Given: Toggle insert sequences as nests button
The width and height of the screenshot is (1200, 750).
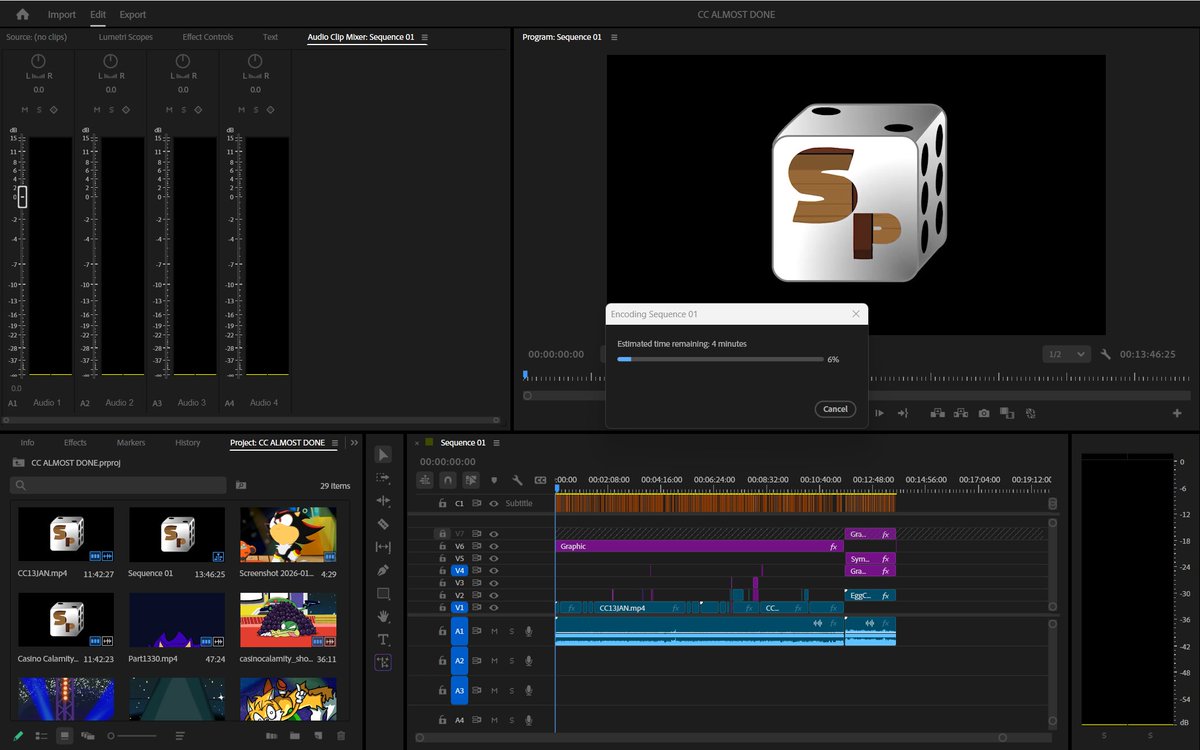Looking at the screenshot, I should click(x=425, y=480).
